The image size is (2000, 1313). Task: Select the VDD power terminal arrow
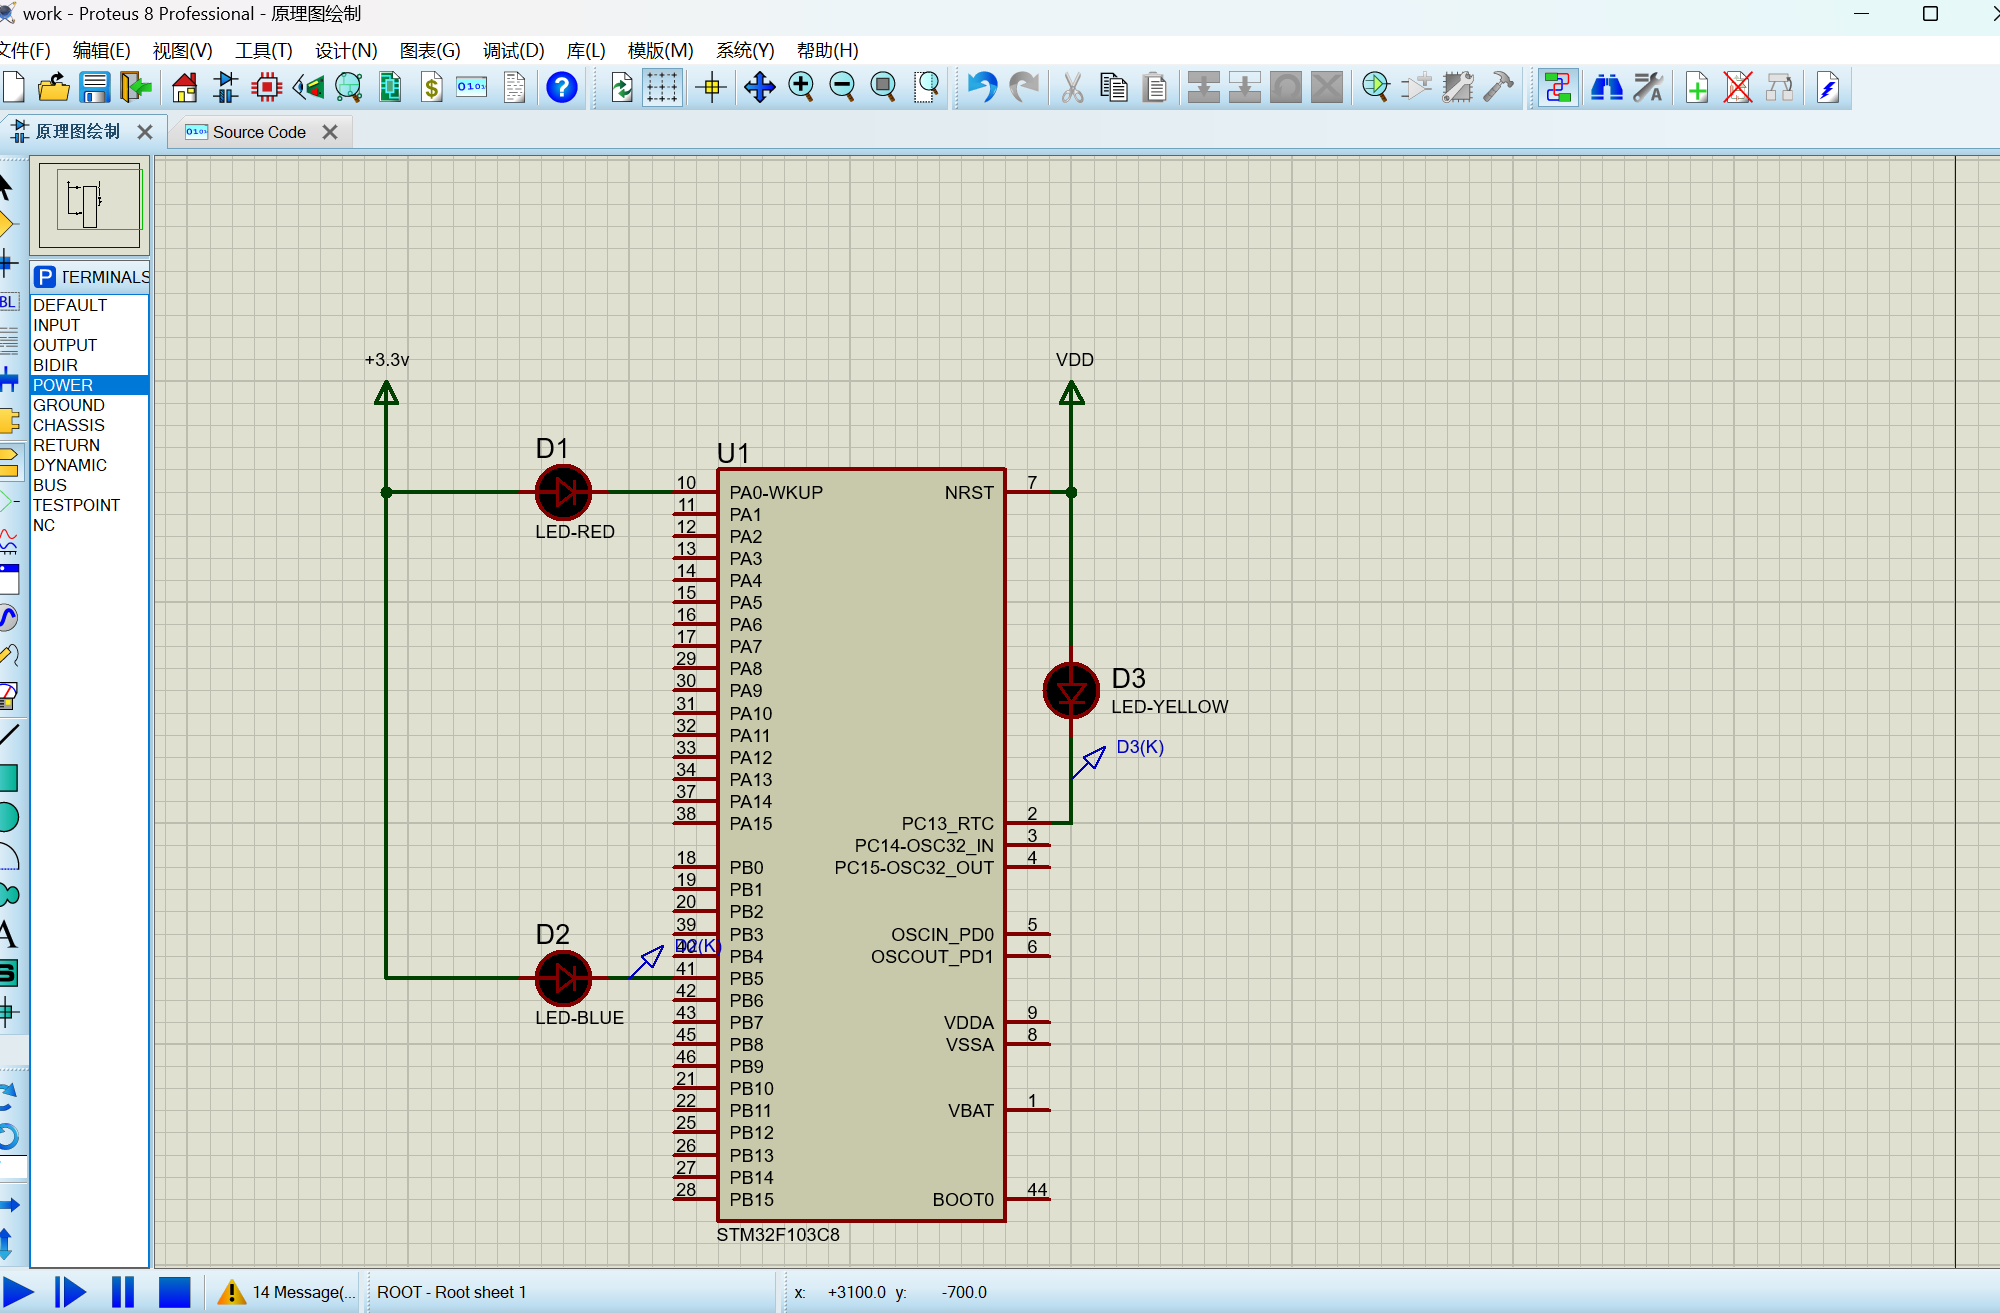[1072, 394]
